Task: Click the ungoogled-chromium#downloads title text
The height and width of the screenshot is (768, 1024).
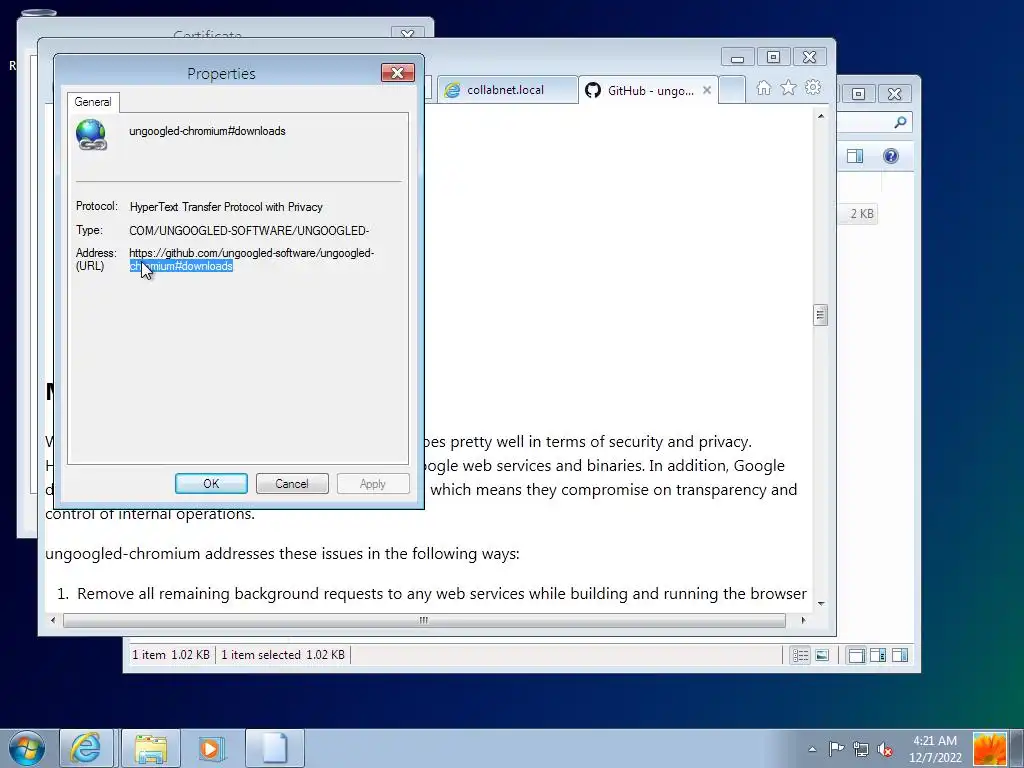Action: (207, 131)
